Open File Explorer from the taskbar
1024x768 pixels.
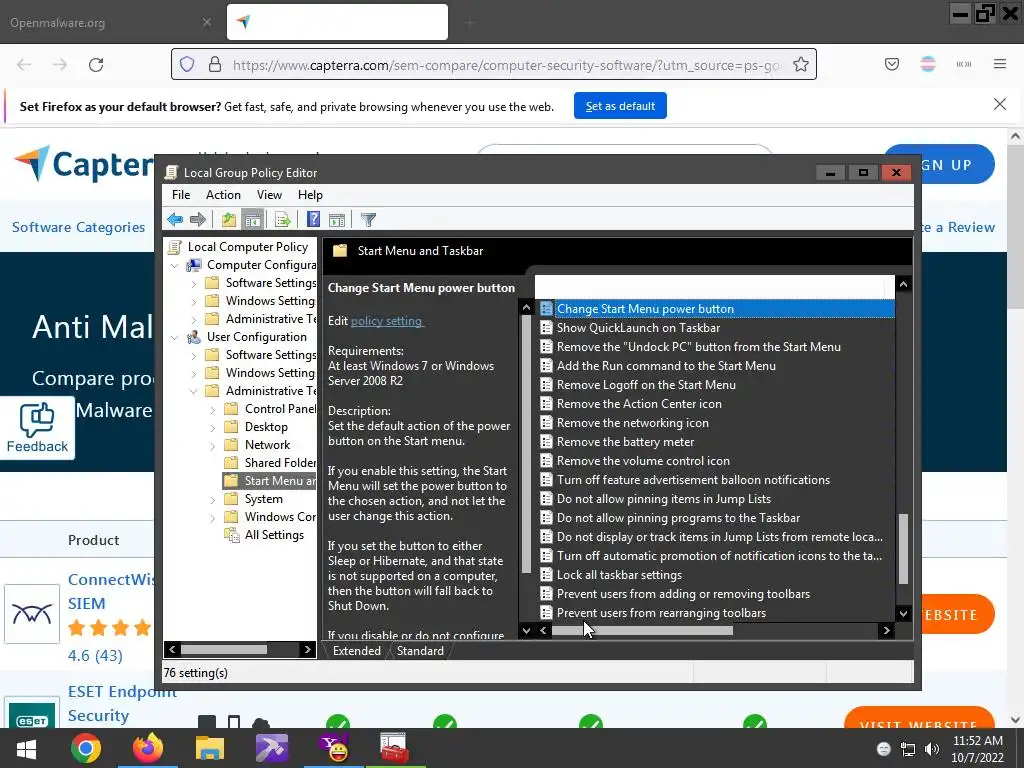(210, 748)
